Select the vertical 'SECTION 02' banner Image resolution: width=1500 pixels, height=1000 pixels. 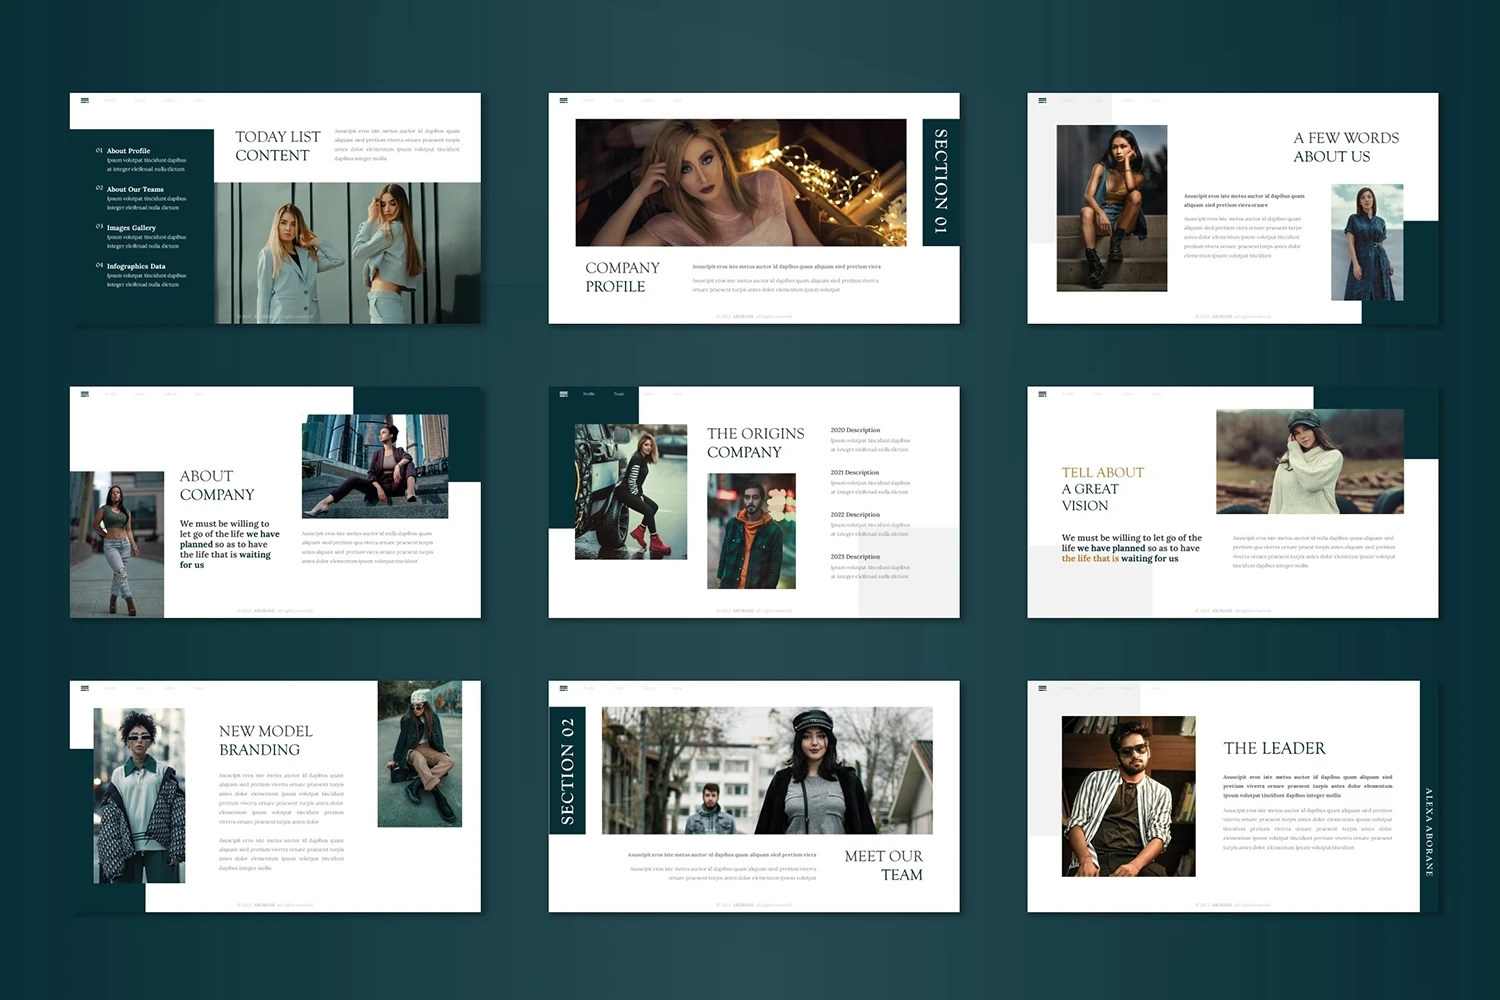[x=567, y=770]
